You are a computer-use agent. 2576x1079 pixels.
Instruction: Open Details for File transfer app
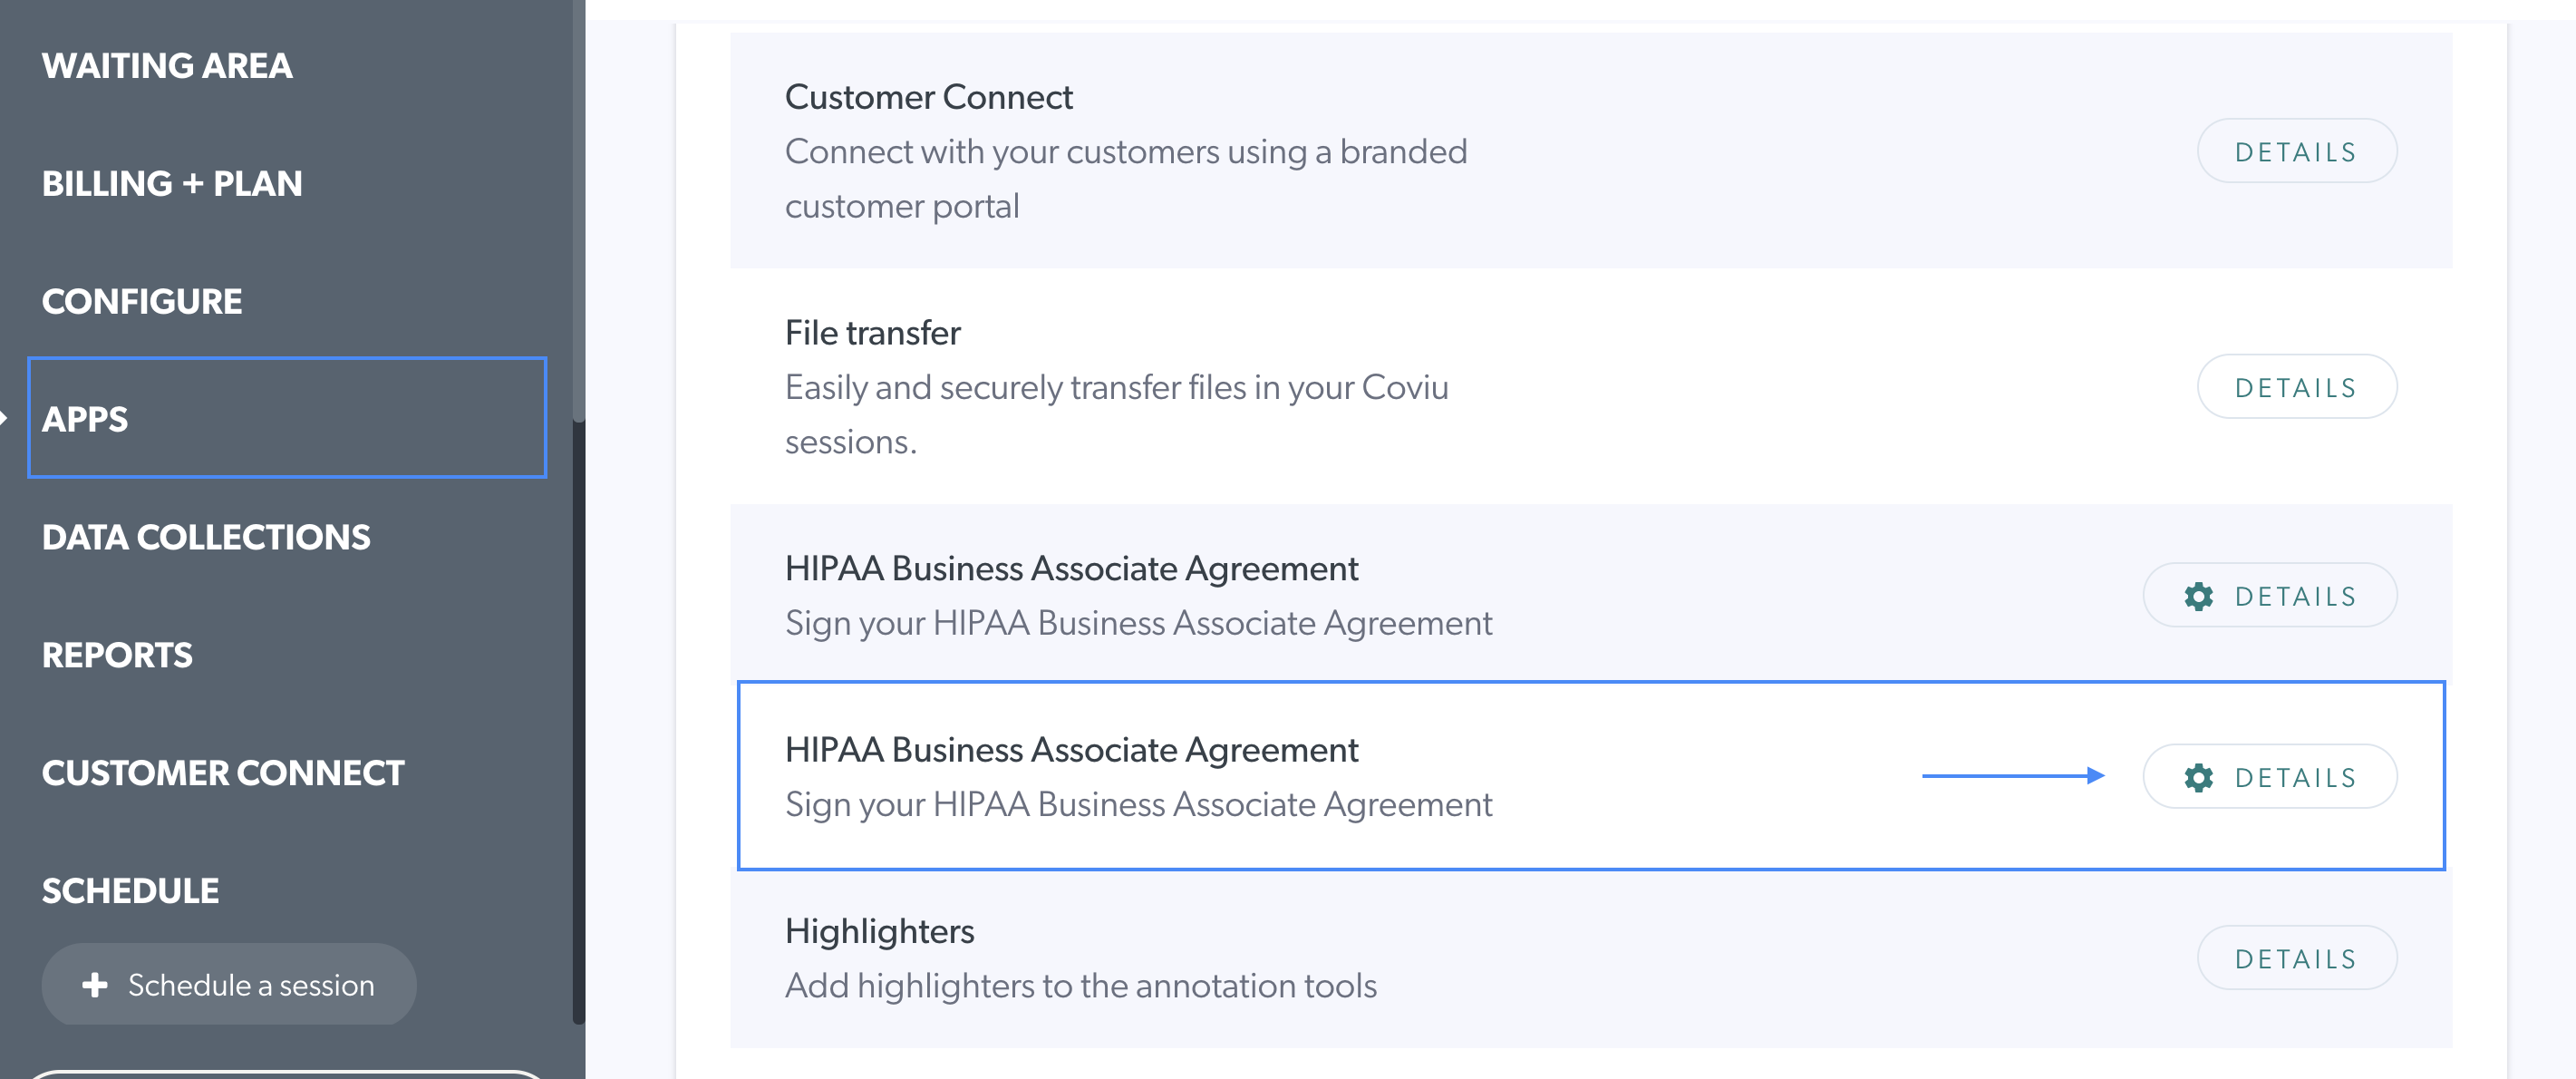[2296, 387]
